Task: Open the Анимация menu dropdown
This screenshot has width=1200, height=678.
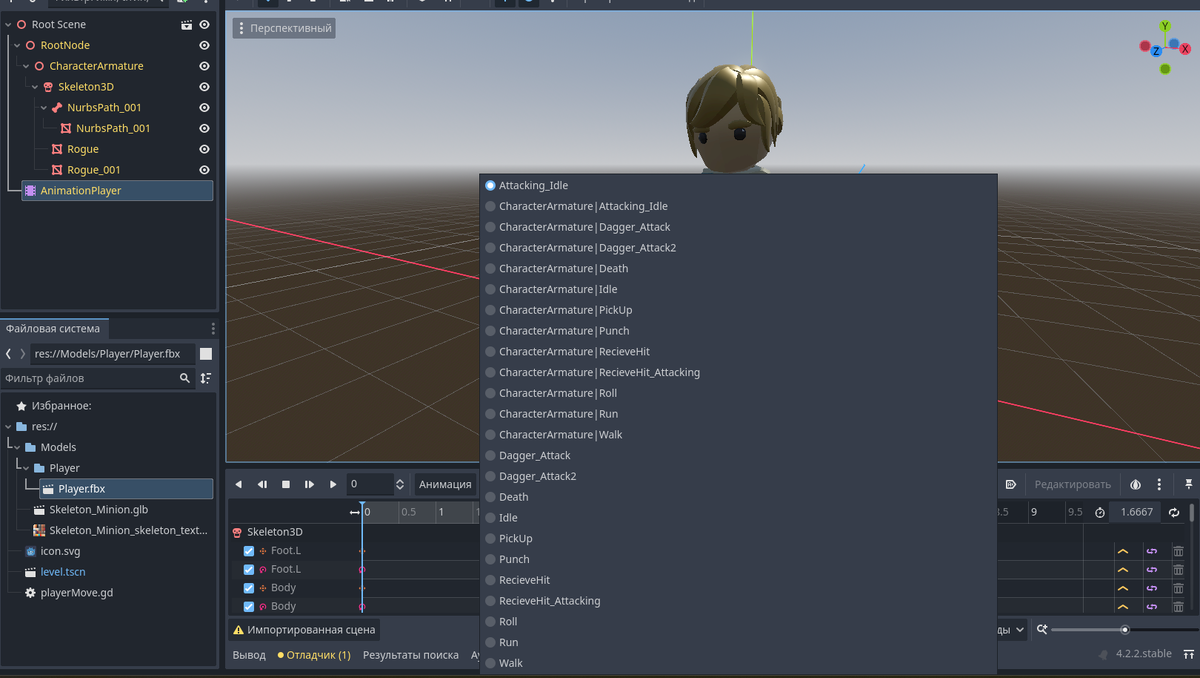Action: coord(446,484)
